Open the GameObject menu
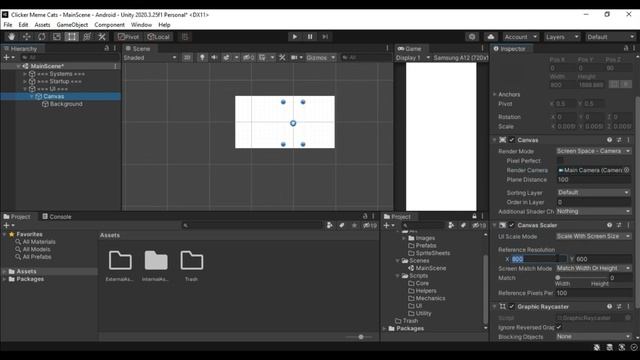Image resolution: width=640 pixels, height=360 pixels. [x=72, y=25]
